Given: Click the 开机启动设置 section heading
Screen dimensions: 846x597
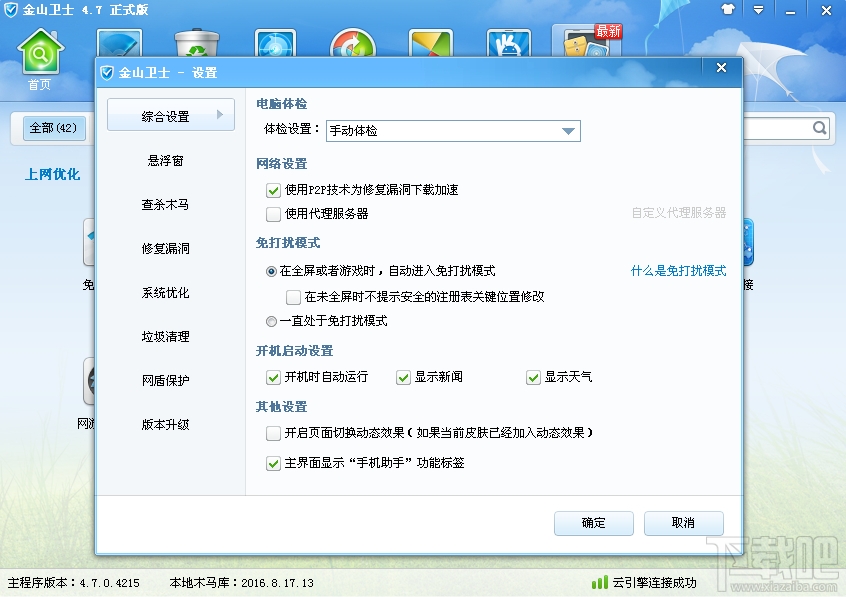Looking at the screenshot, I should [x=295, y=351].
